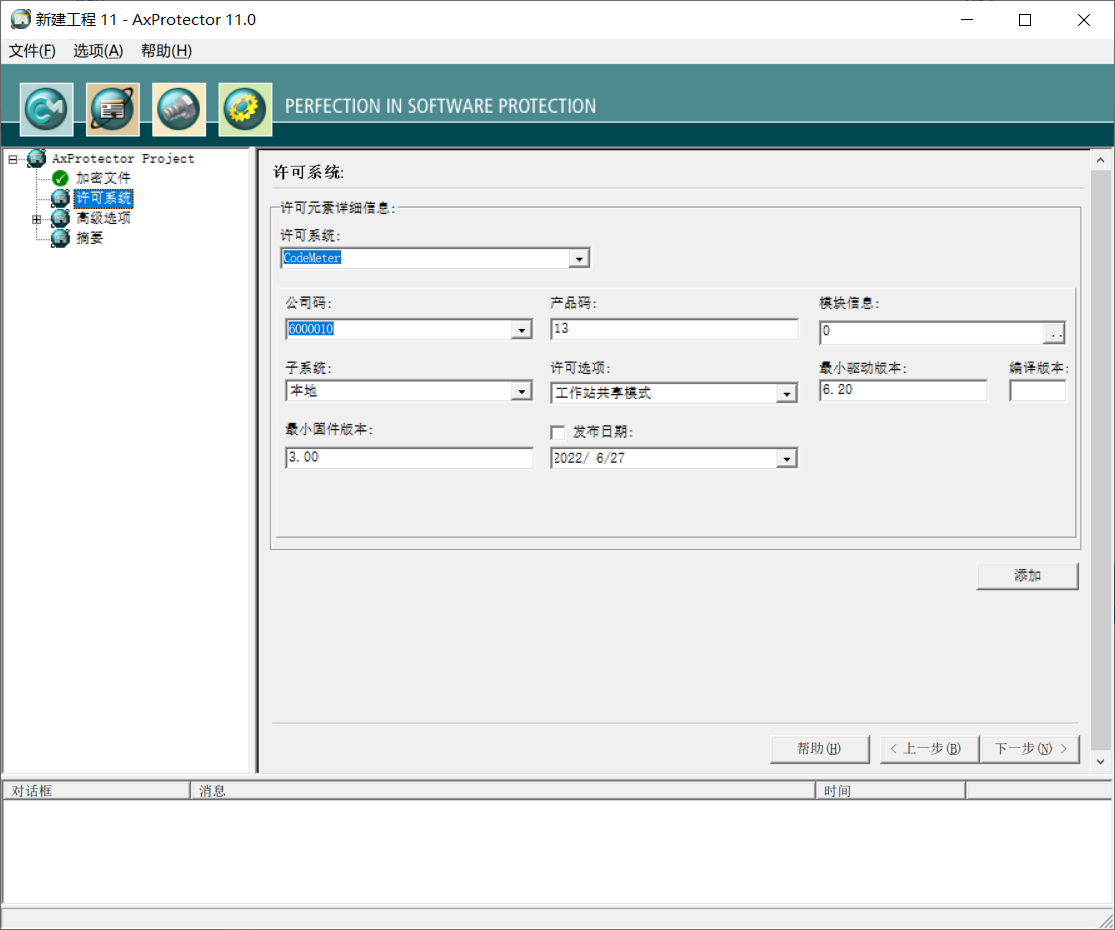The image size is (1115, 930).
Task: Click the browse button next to 模块信息
Action: point(1055,333)
